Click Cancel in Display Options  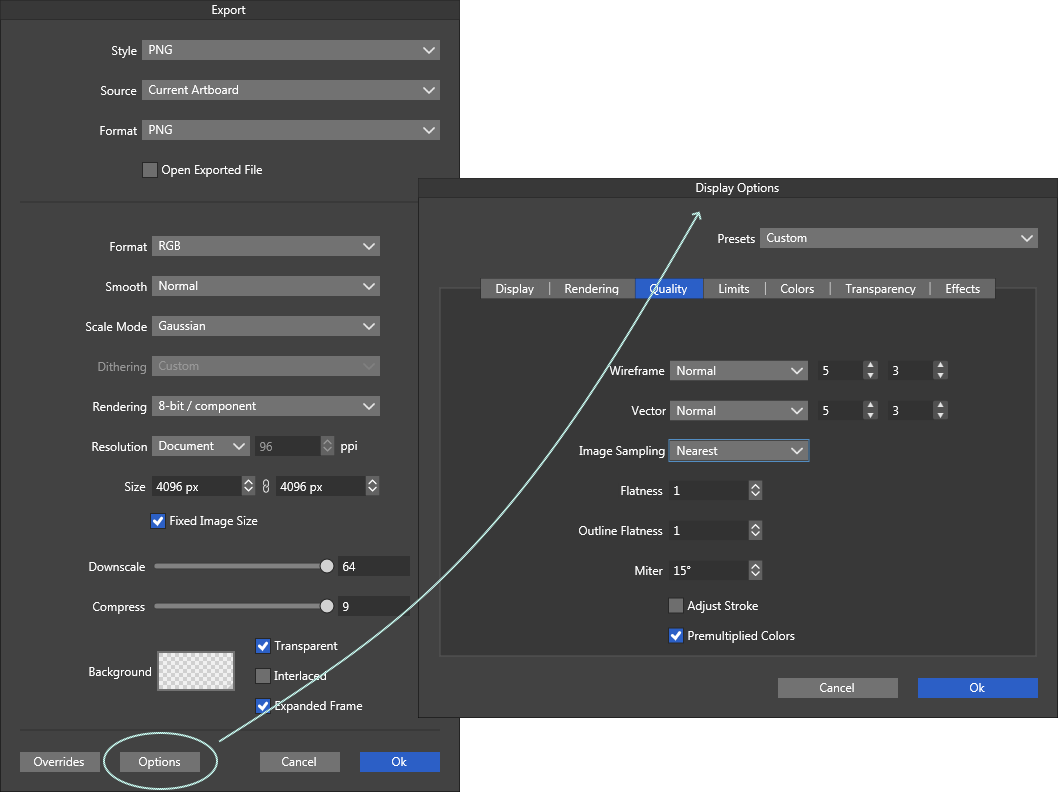tap(837, 687)
